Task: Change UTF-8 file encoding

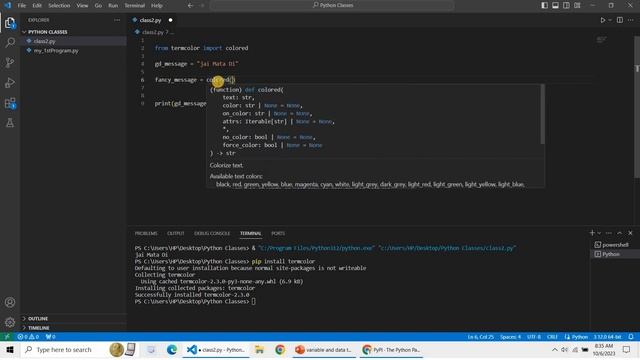Action: point(533,337)
